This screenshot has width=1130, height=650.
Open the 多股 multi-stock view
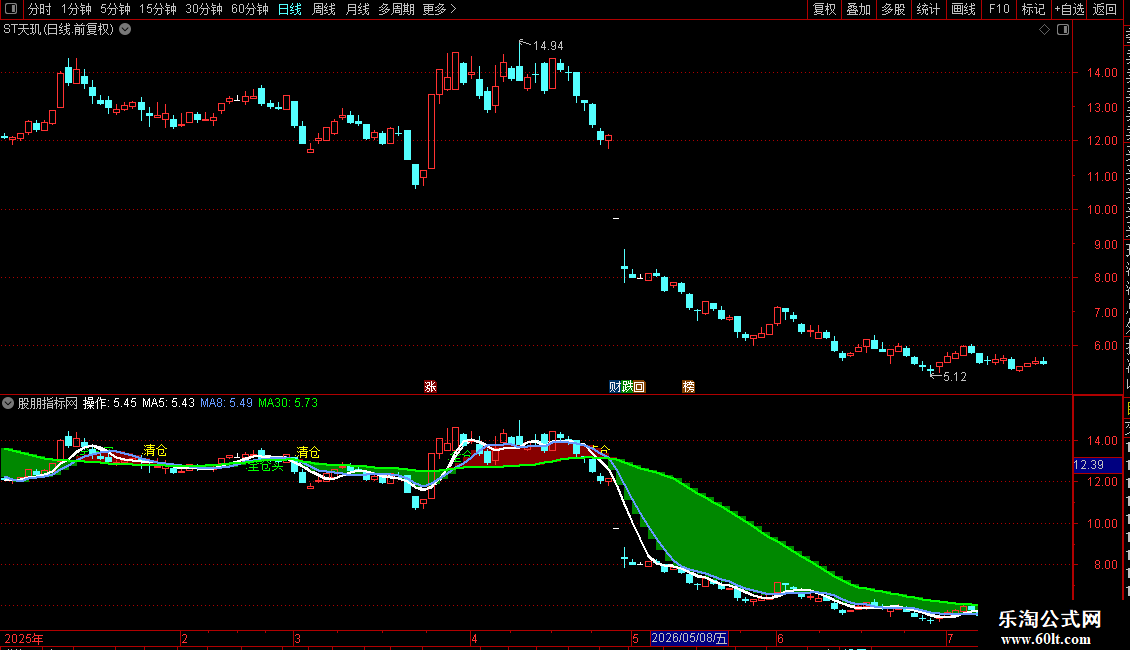coord(893,9)
